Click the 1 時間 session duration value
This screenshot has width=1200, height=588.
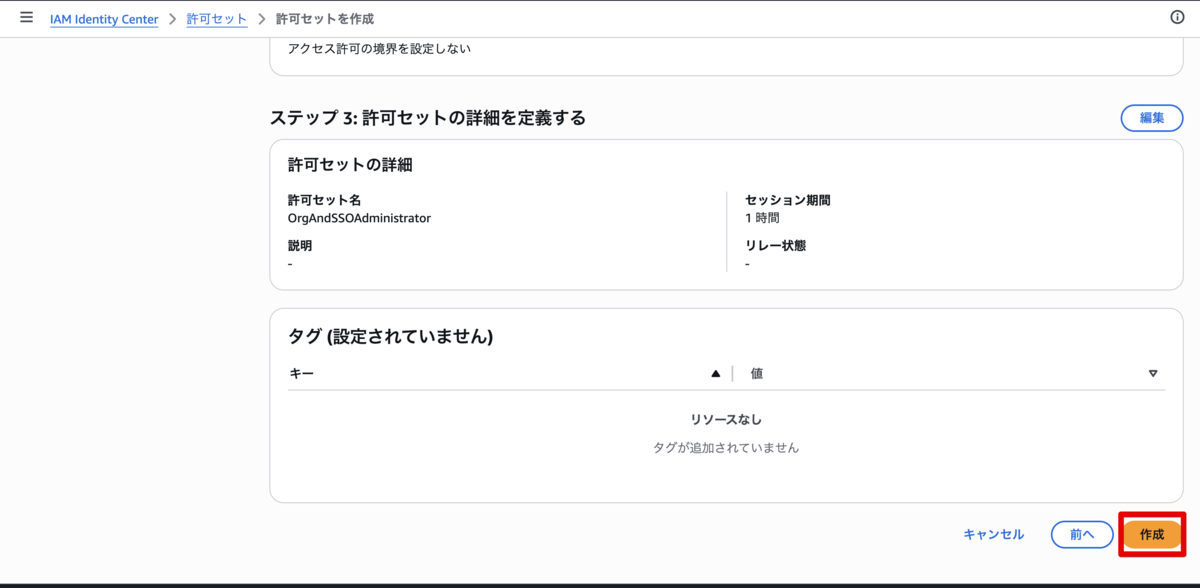[762, 217]
